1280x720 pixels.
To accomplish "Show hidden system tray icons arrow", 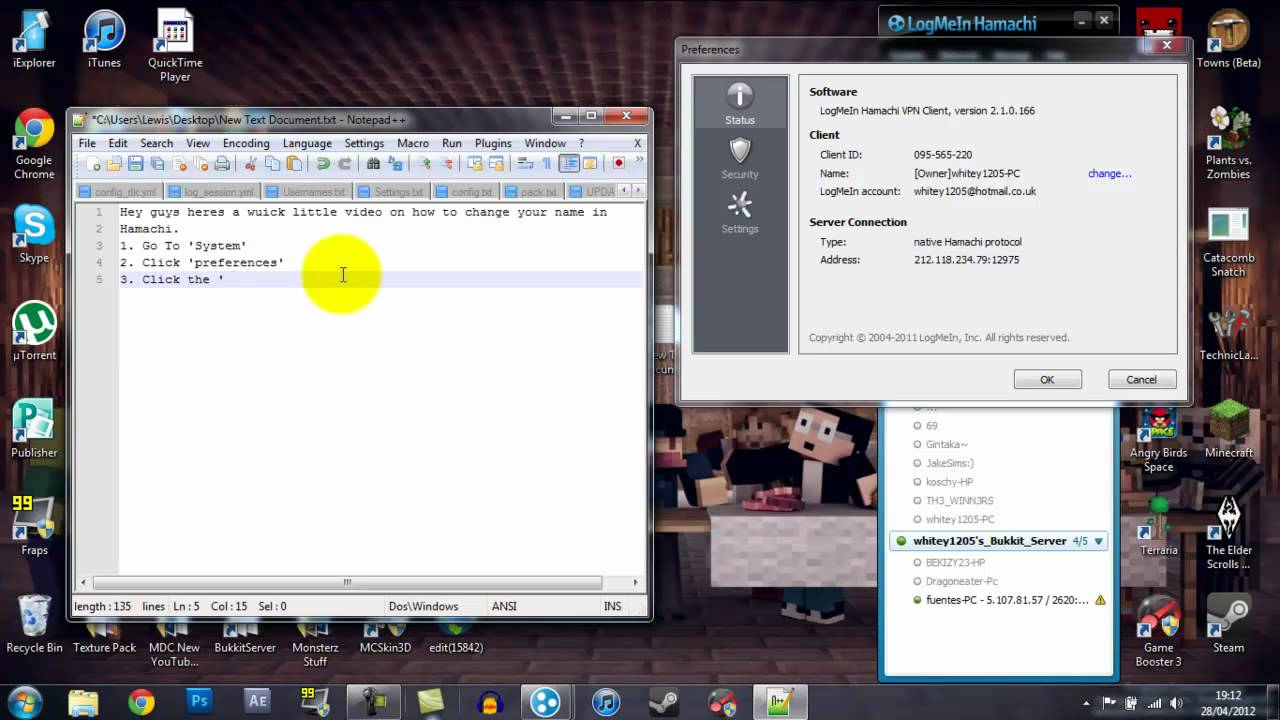I will tap(1088, 702).
